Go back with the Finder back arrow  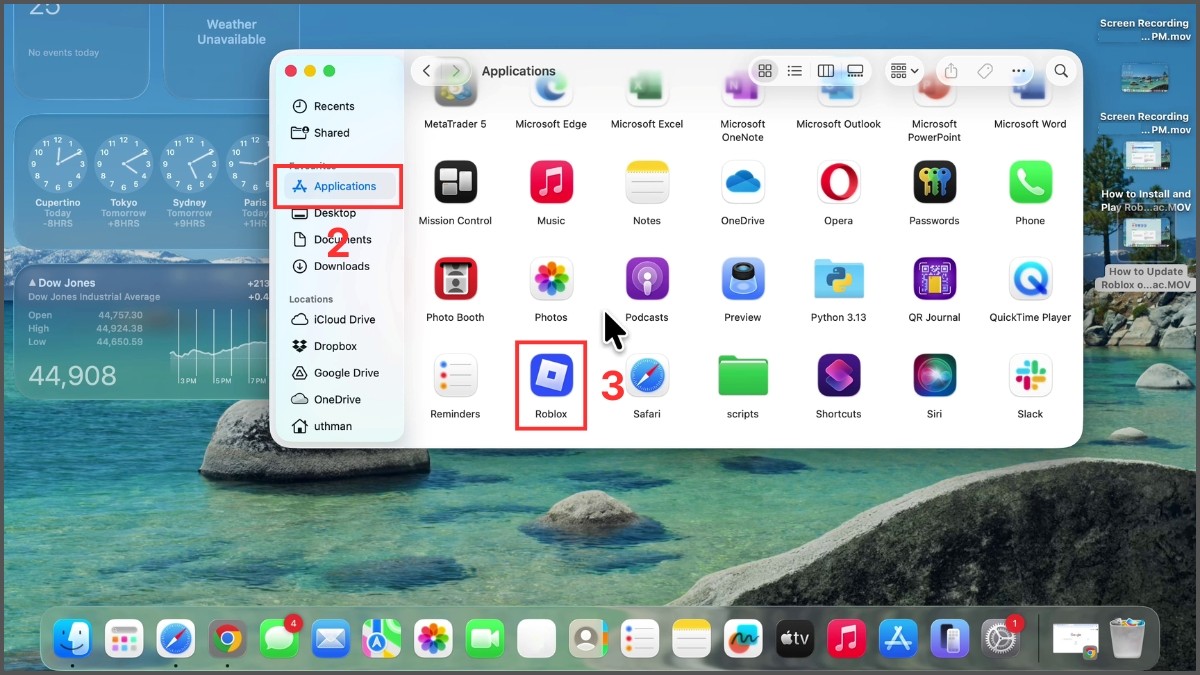(x=427, y=71)
